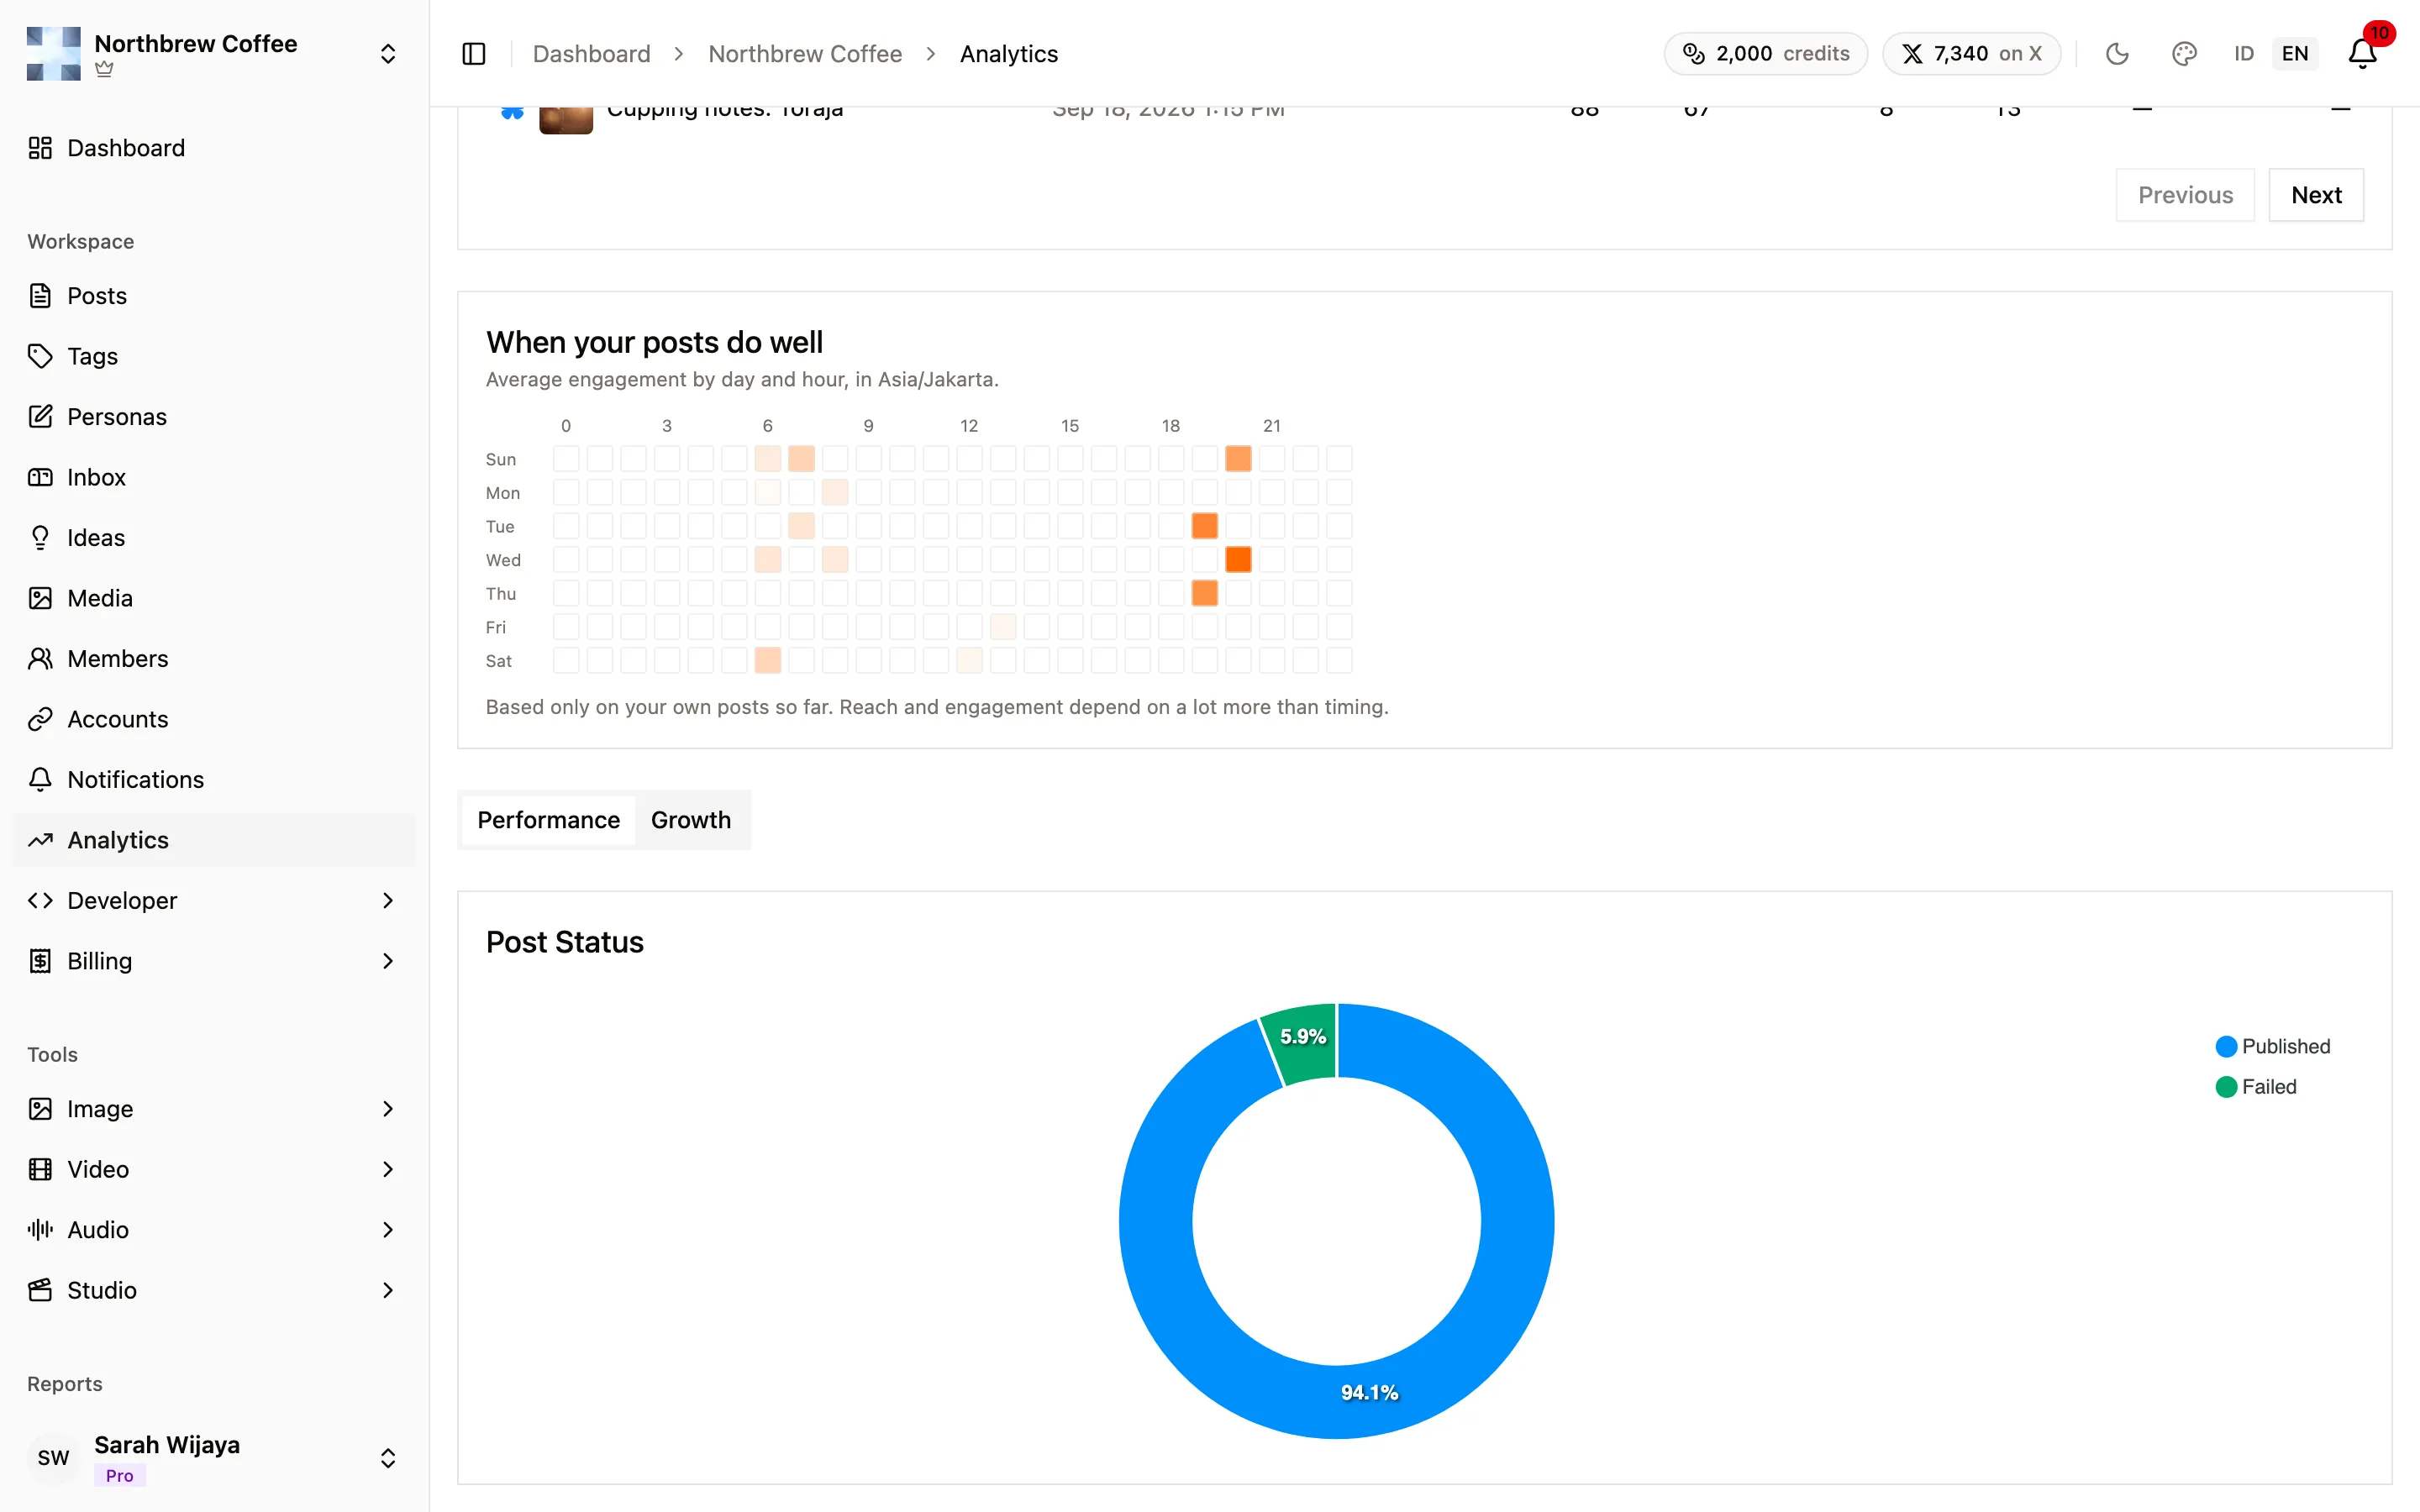Click the Personas edit icon
The image size is (2420, 1512).
40,417
